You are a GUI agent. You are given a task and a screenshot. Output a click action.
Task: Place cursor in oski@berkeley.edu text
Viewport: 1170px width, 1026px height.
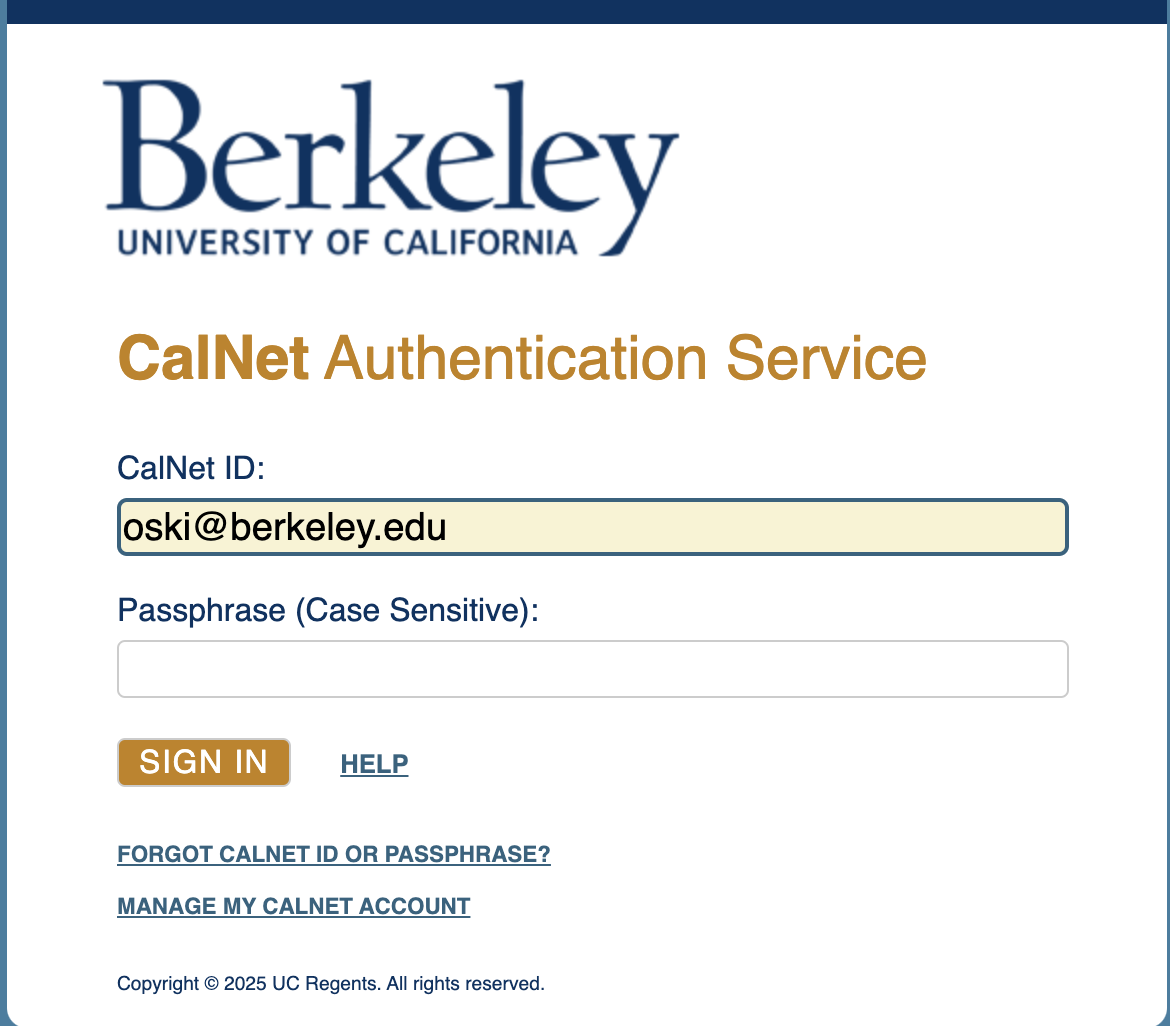(284, 527)
